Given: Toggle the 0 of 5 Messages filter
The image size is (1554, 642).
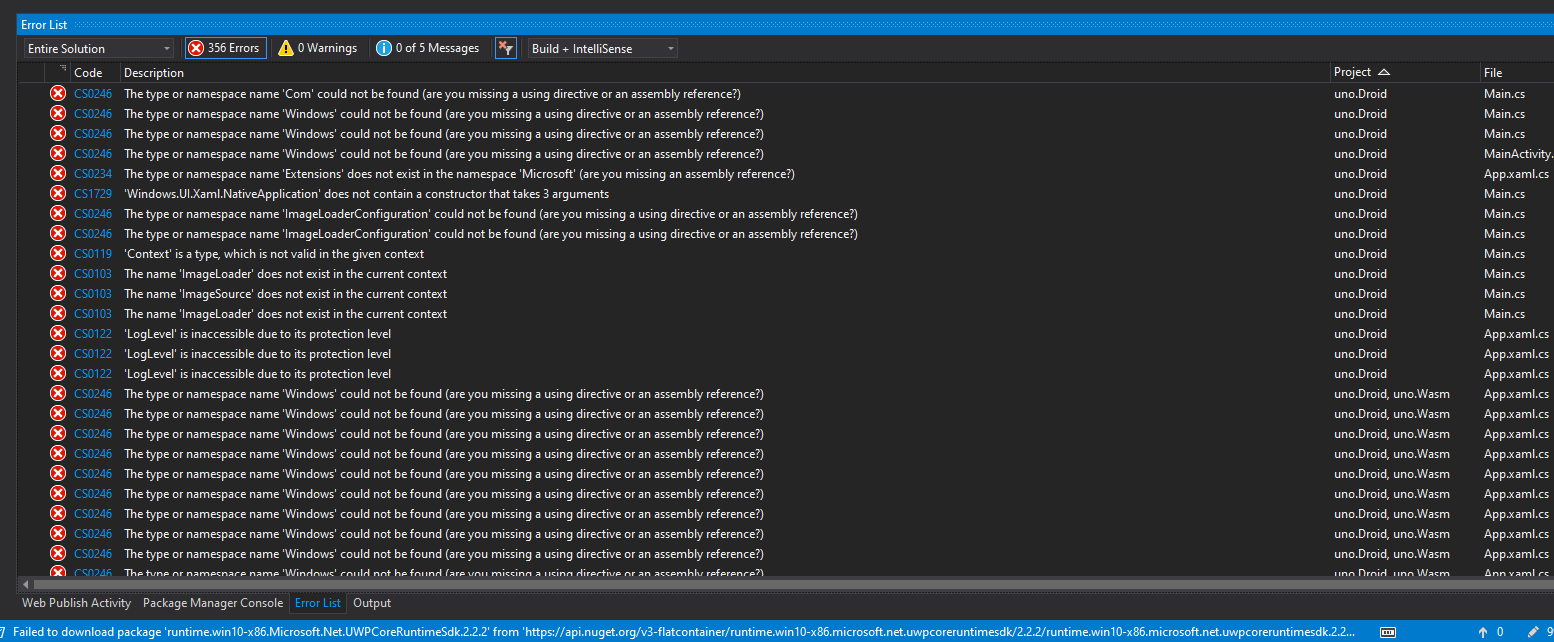Looking at the screenshot, I should click(x=428, y=47).
